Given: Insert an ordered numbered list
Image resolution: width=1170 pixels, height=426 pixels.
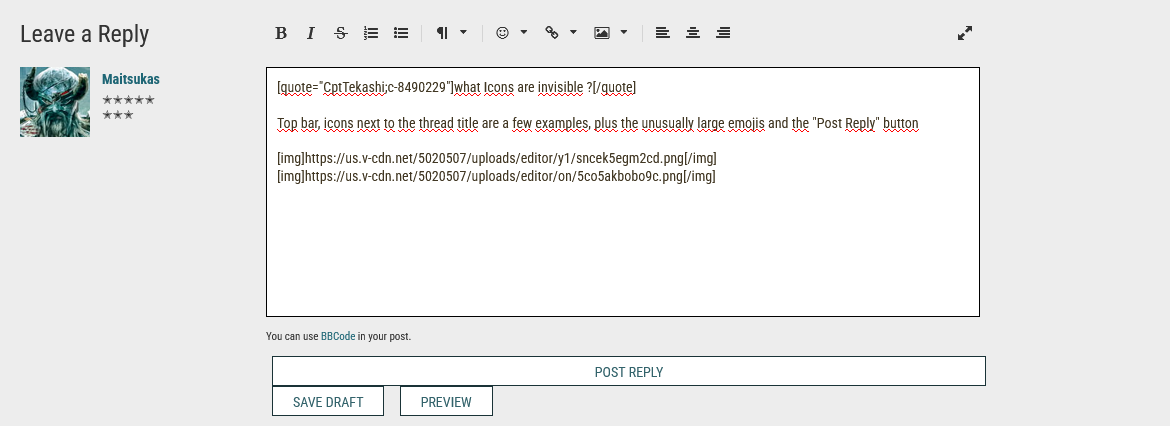Looking at the screenshot, I should [371, 33].
